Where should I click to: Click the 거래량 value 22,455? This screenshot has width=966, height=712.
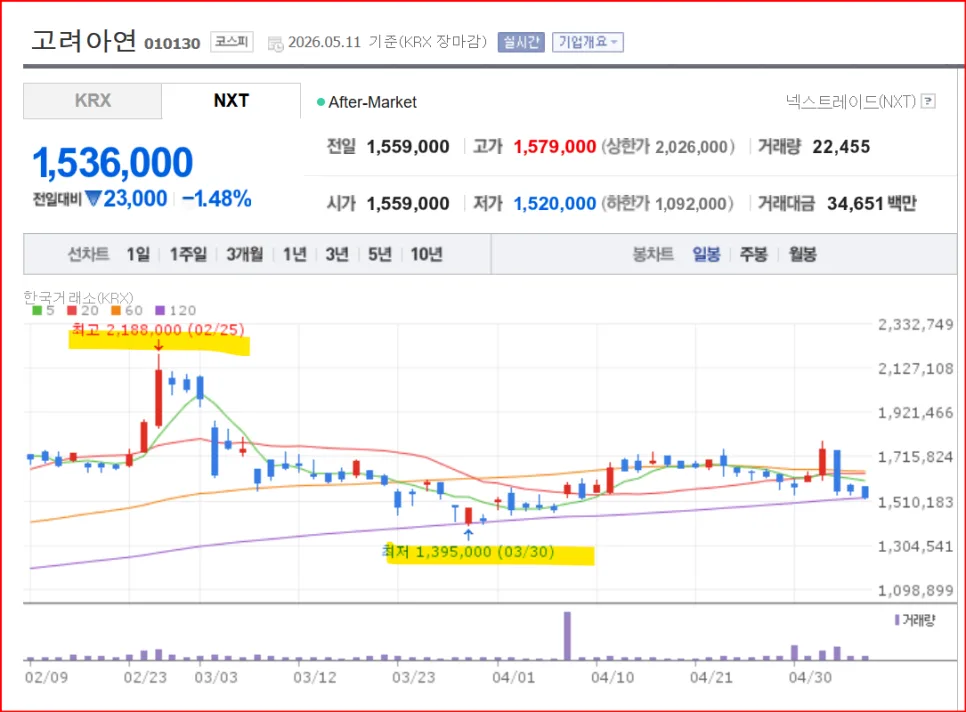pyautogui.click(x=841, y=147)
